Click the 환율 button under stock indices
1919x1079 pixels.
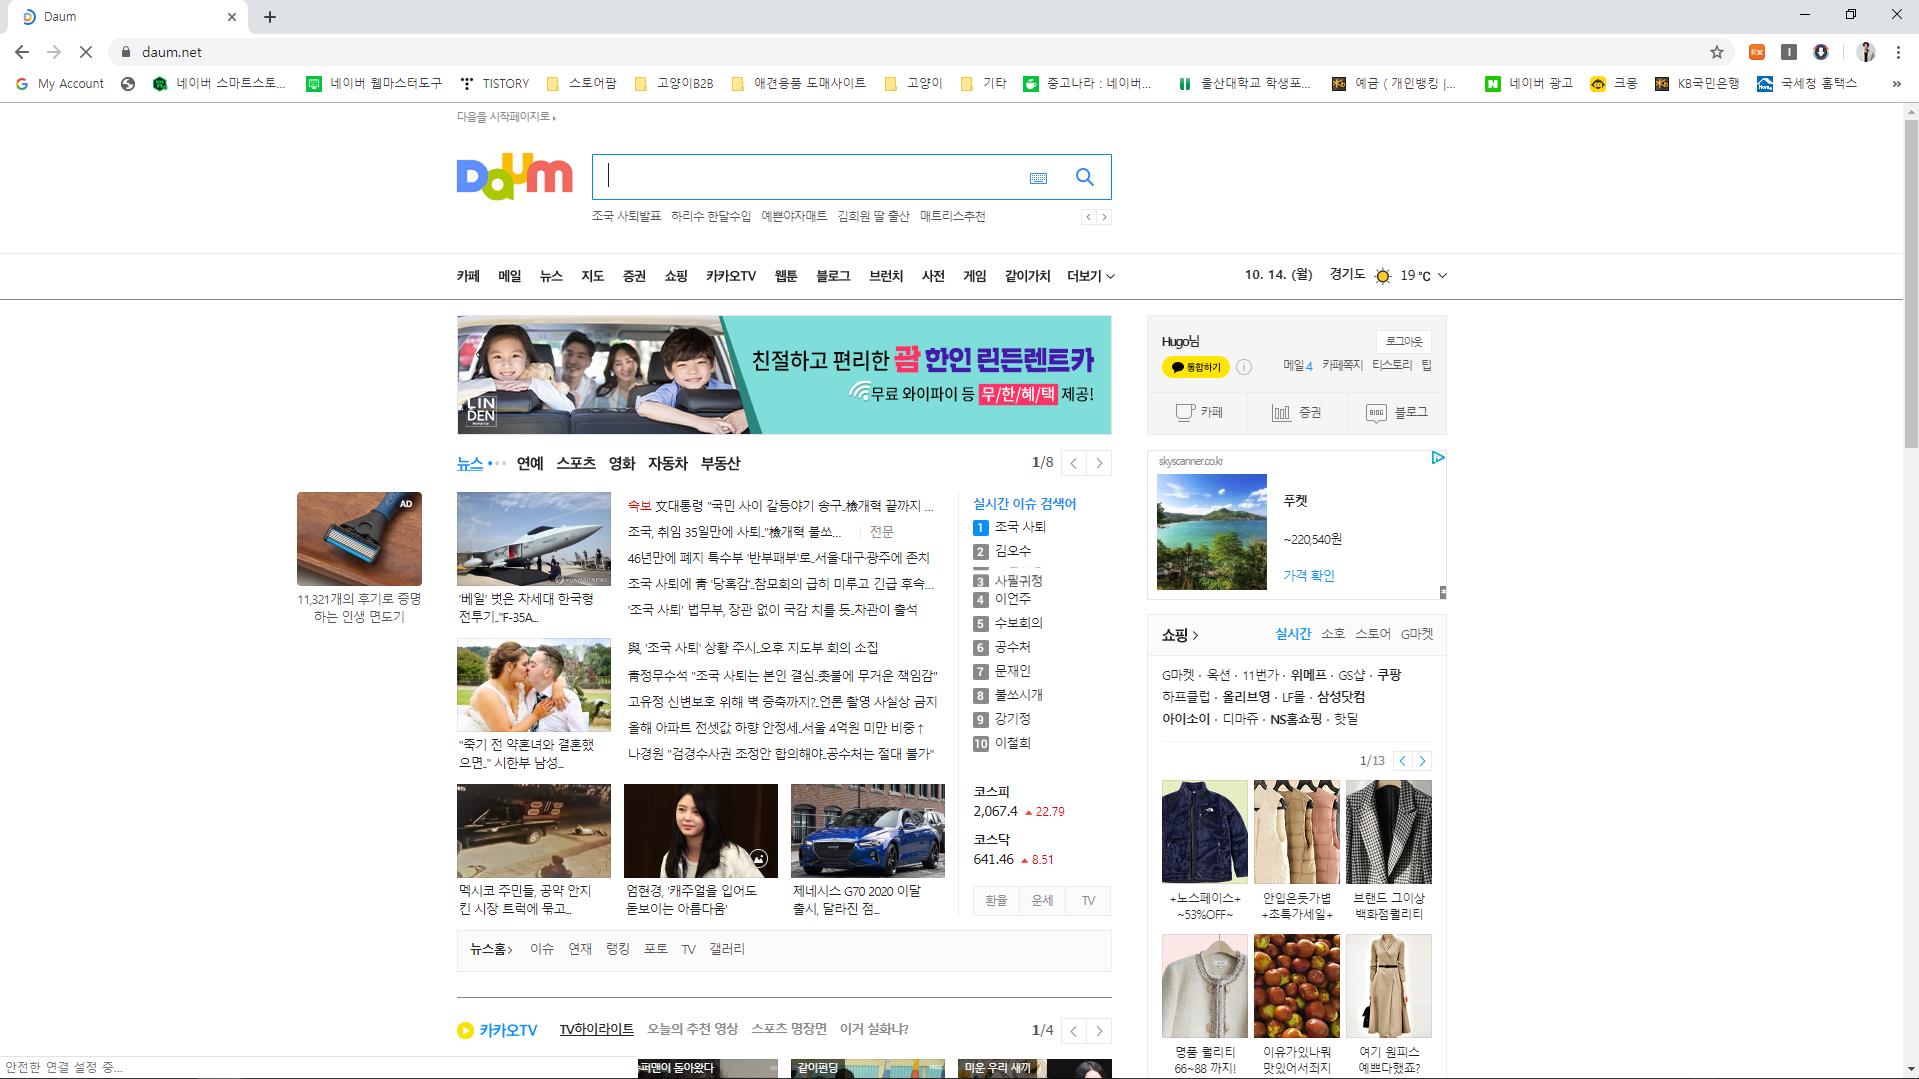[x=996, y=901]
